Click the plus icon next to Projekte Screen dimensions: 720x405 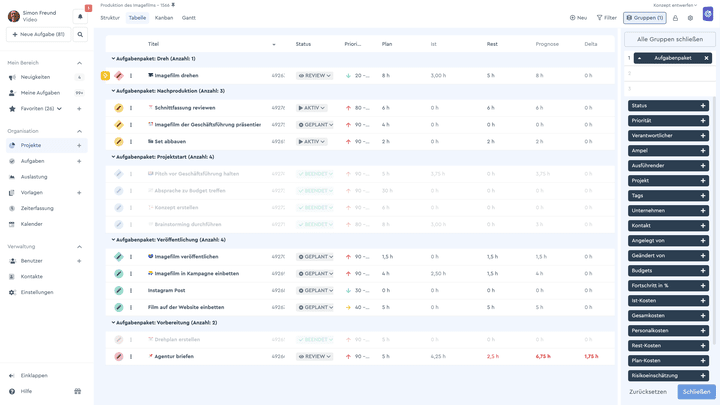(x=79, y=146)
